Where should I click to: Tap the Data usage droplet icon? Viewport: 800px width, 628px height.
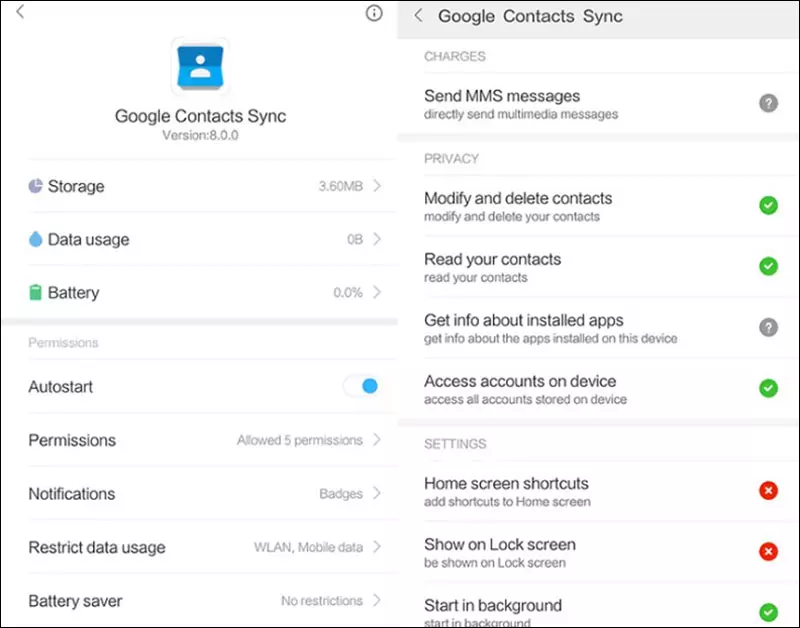[x=35, y=239]
